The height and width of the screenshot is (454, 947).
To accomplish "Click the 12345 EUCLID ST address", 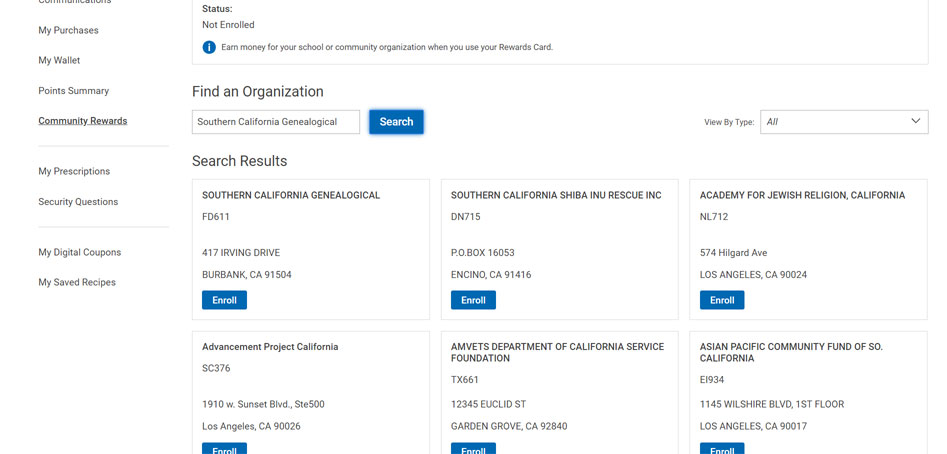I will tap(489, 404).
